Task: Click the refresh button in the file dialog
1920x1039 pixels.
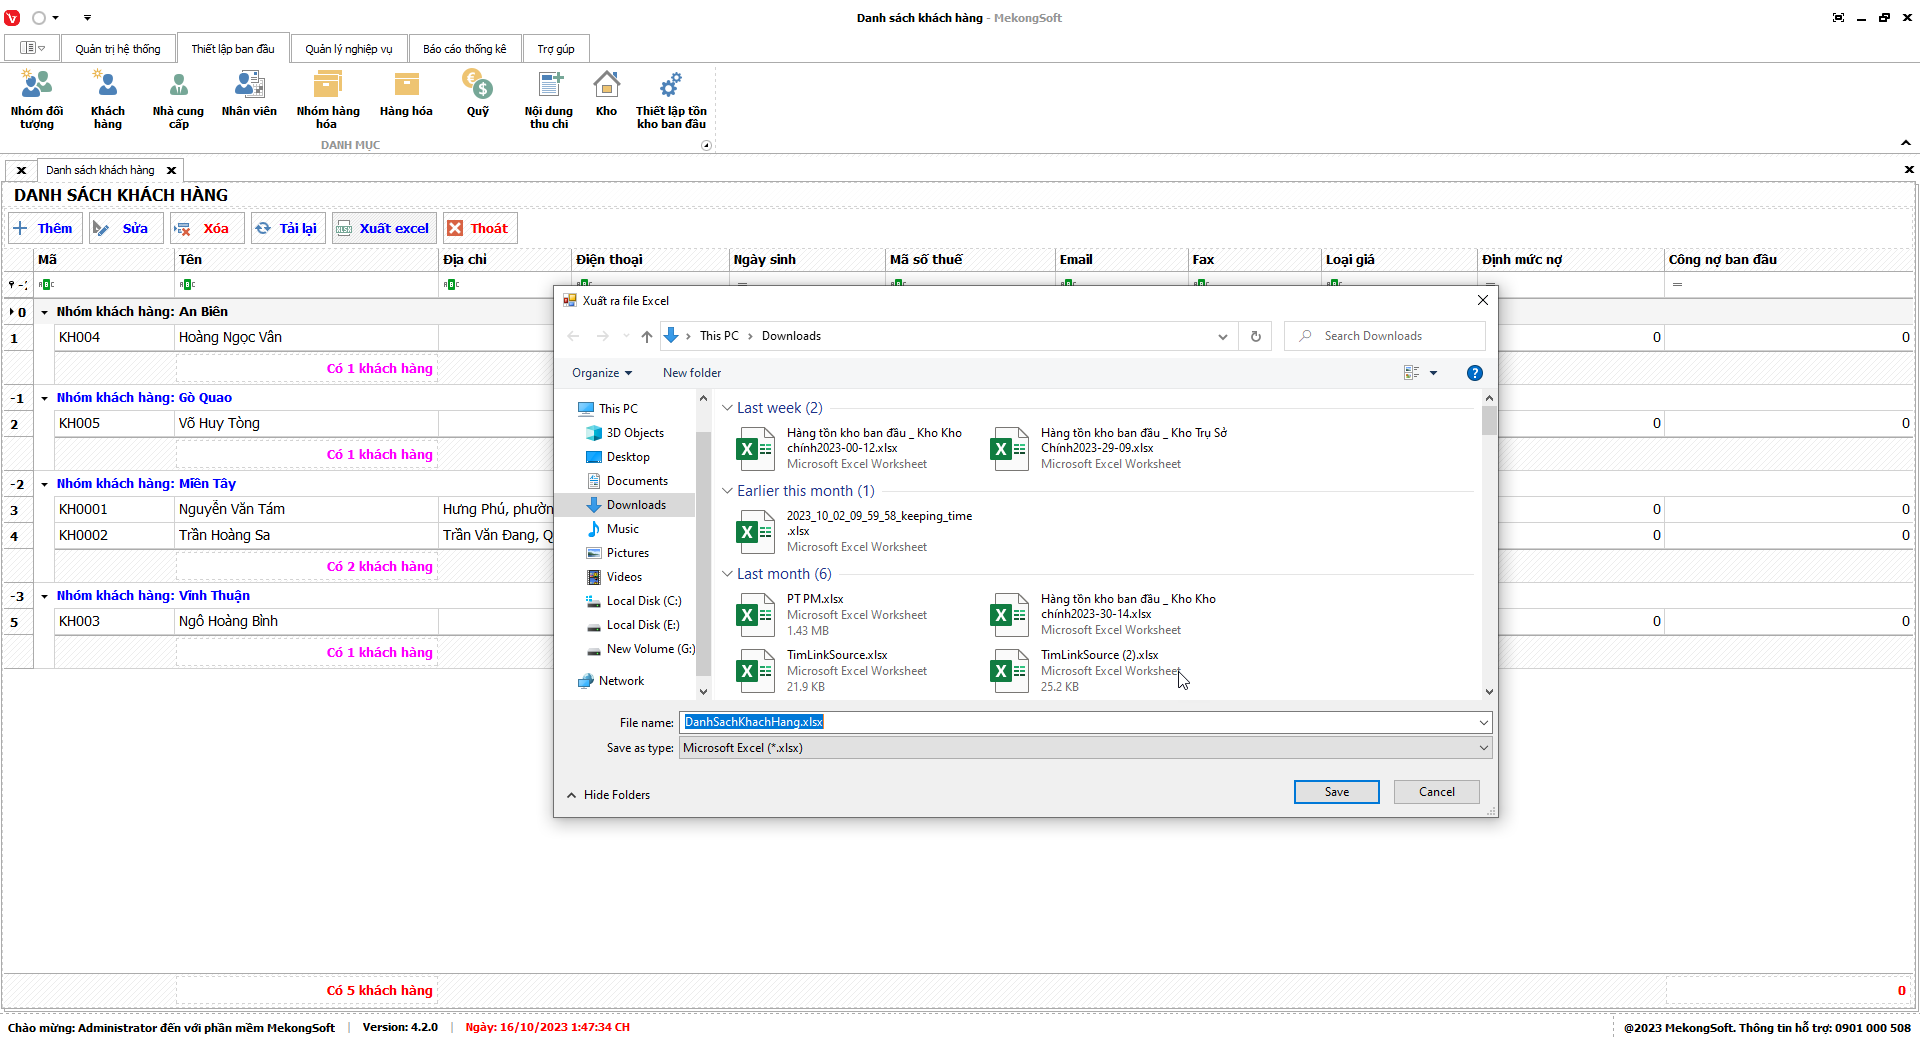Action: tap(1256, 336)
